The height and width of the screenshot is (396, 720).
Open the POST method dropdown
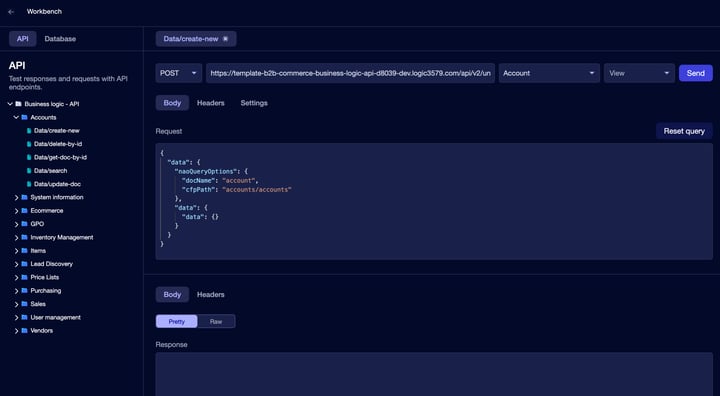tap(179, 73)
